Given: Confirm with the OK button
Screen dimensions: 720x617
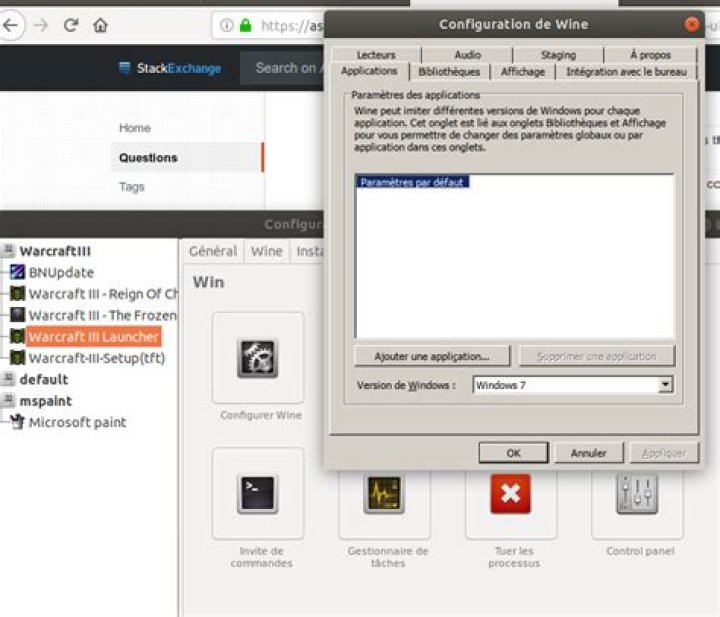Looking at the screenshot, I should pos(513,453).
